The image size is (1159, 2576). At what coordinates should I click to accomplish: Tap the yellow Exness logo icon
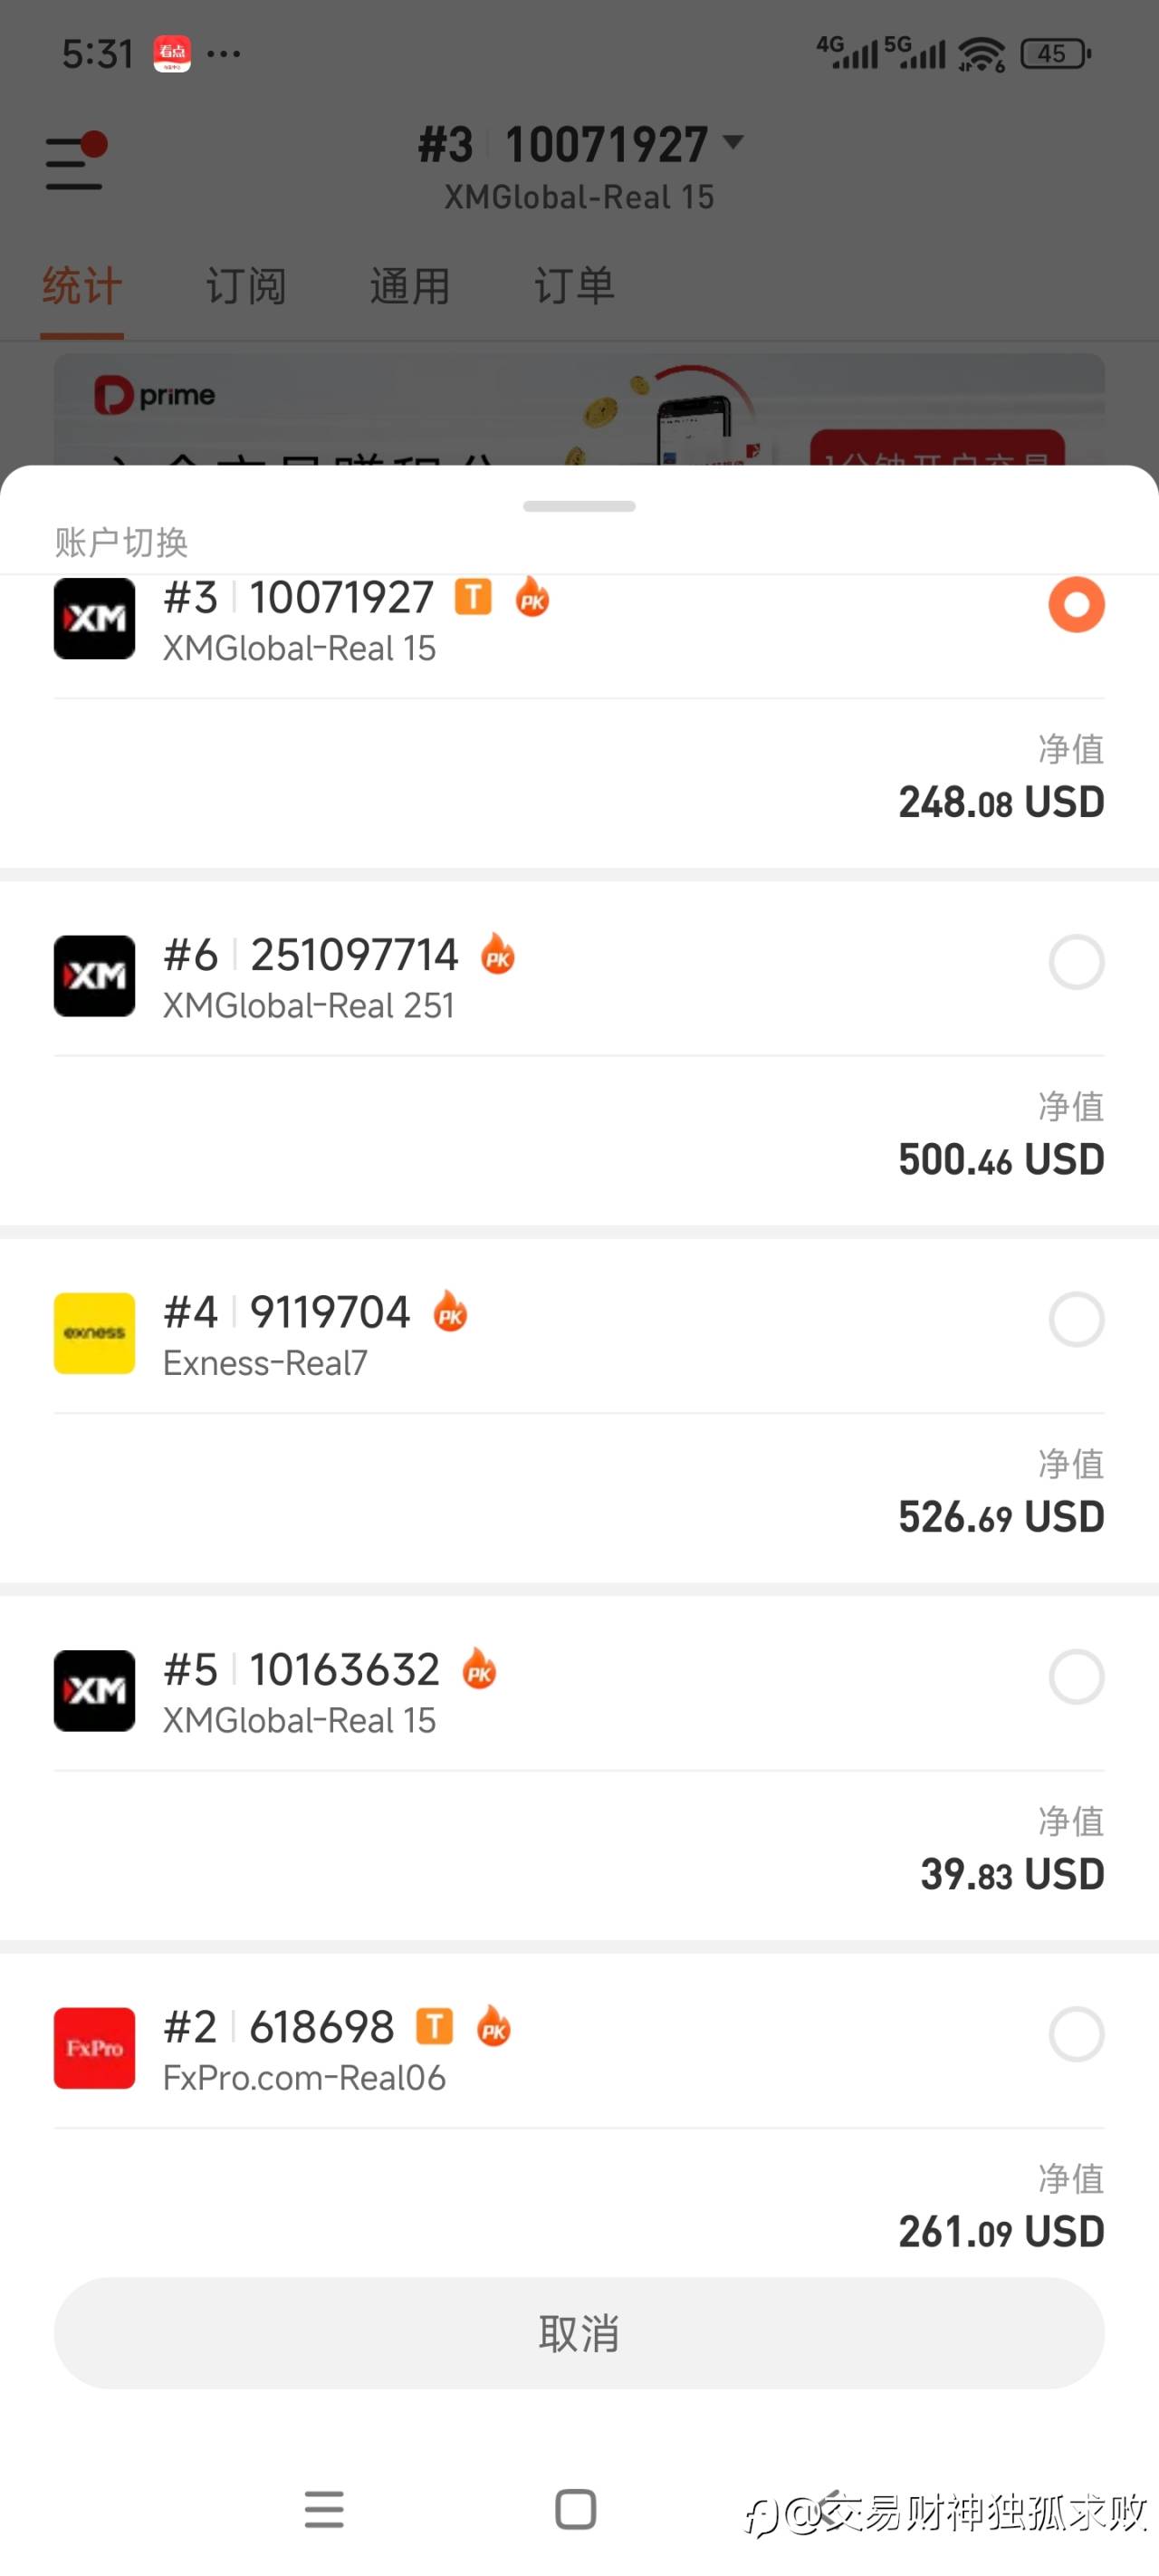94,1333
